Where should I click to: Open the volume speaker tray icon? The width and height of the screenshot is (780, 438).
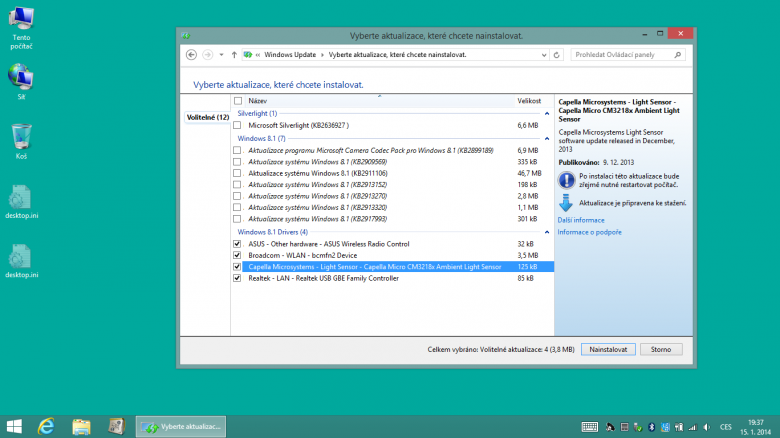coord(707,427)
